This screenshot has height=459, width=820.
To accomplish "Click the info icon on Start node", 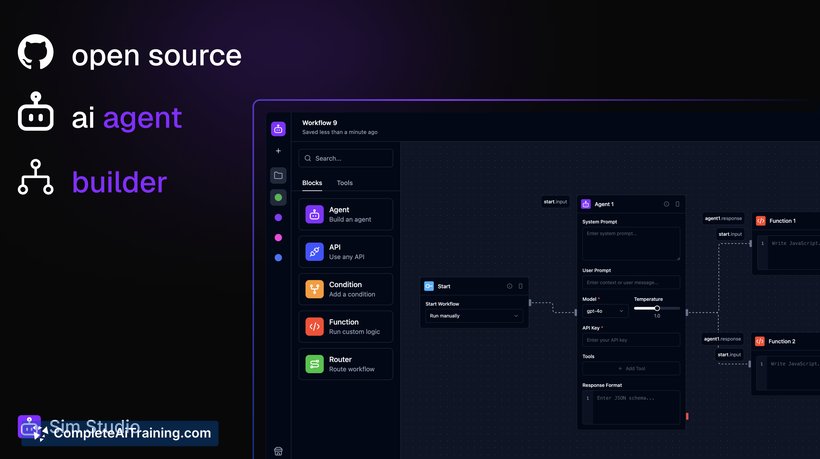I will 509,286.
